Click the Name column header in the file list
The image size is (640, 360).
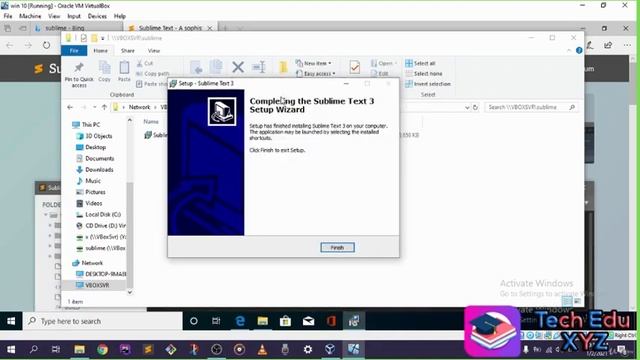point(151,122)
